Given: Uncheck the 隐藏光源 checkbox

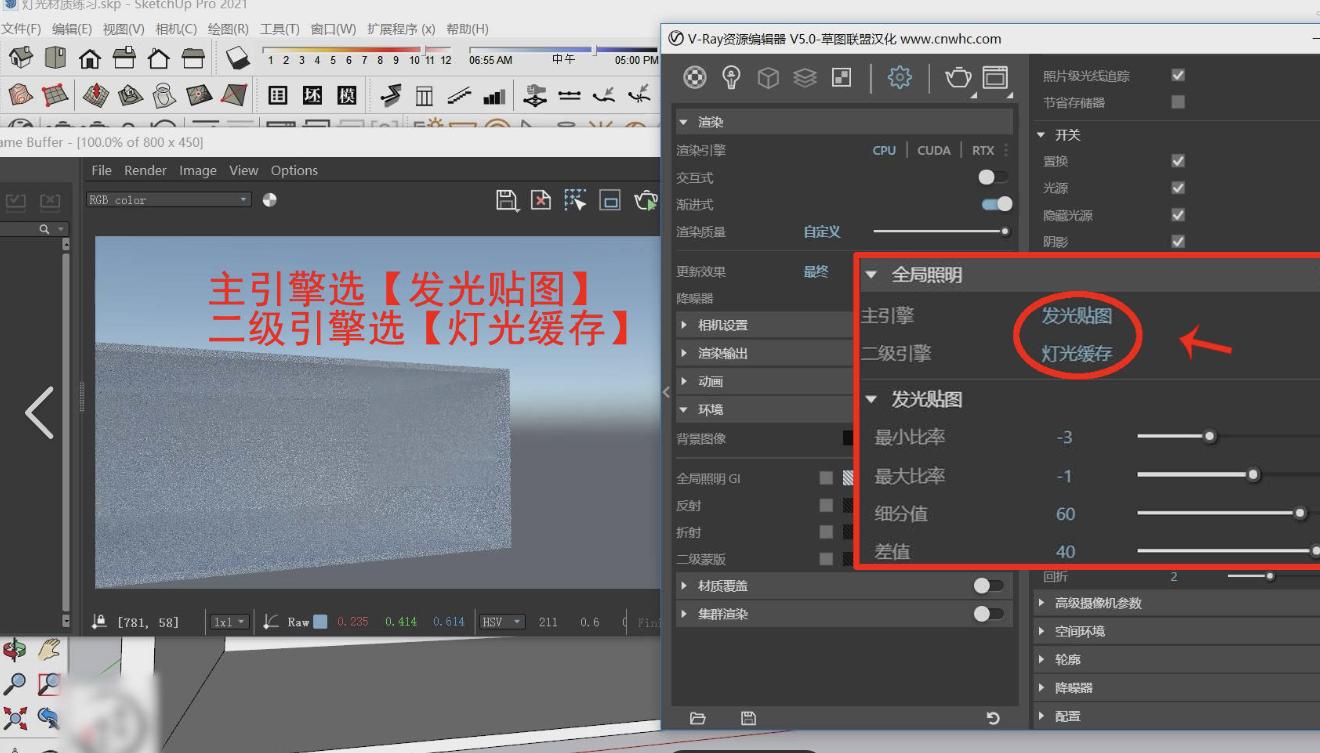Looking at the screenshot, I should tap(1178, 215).
